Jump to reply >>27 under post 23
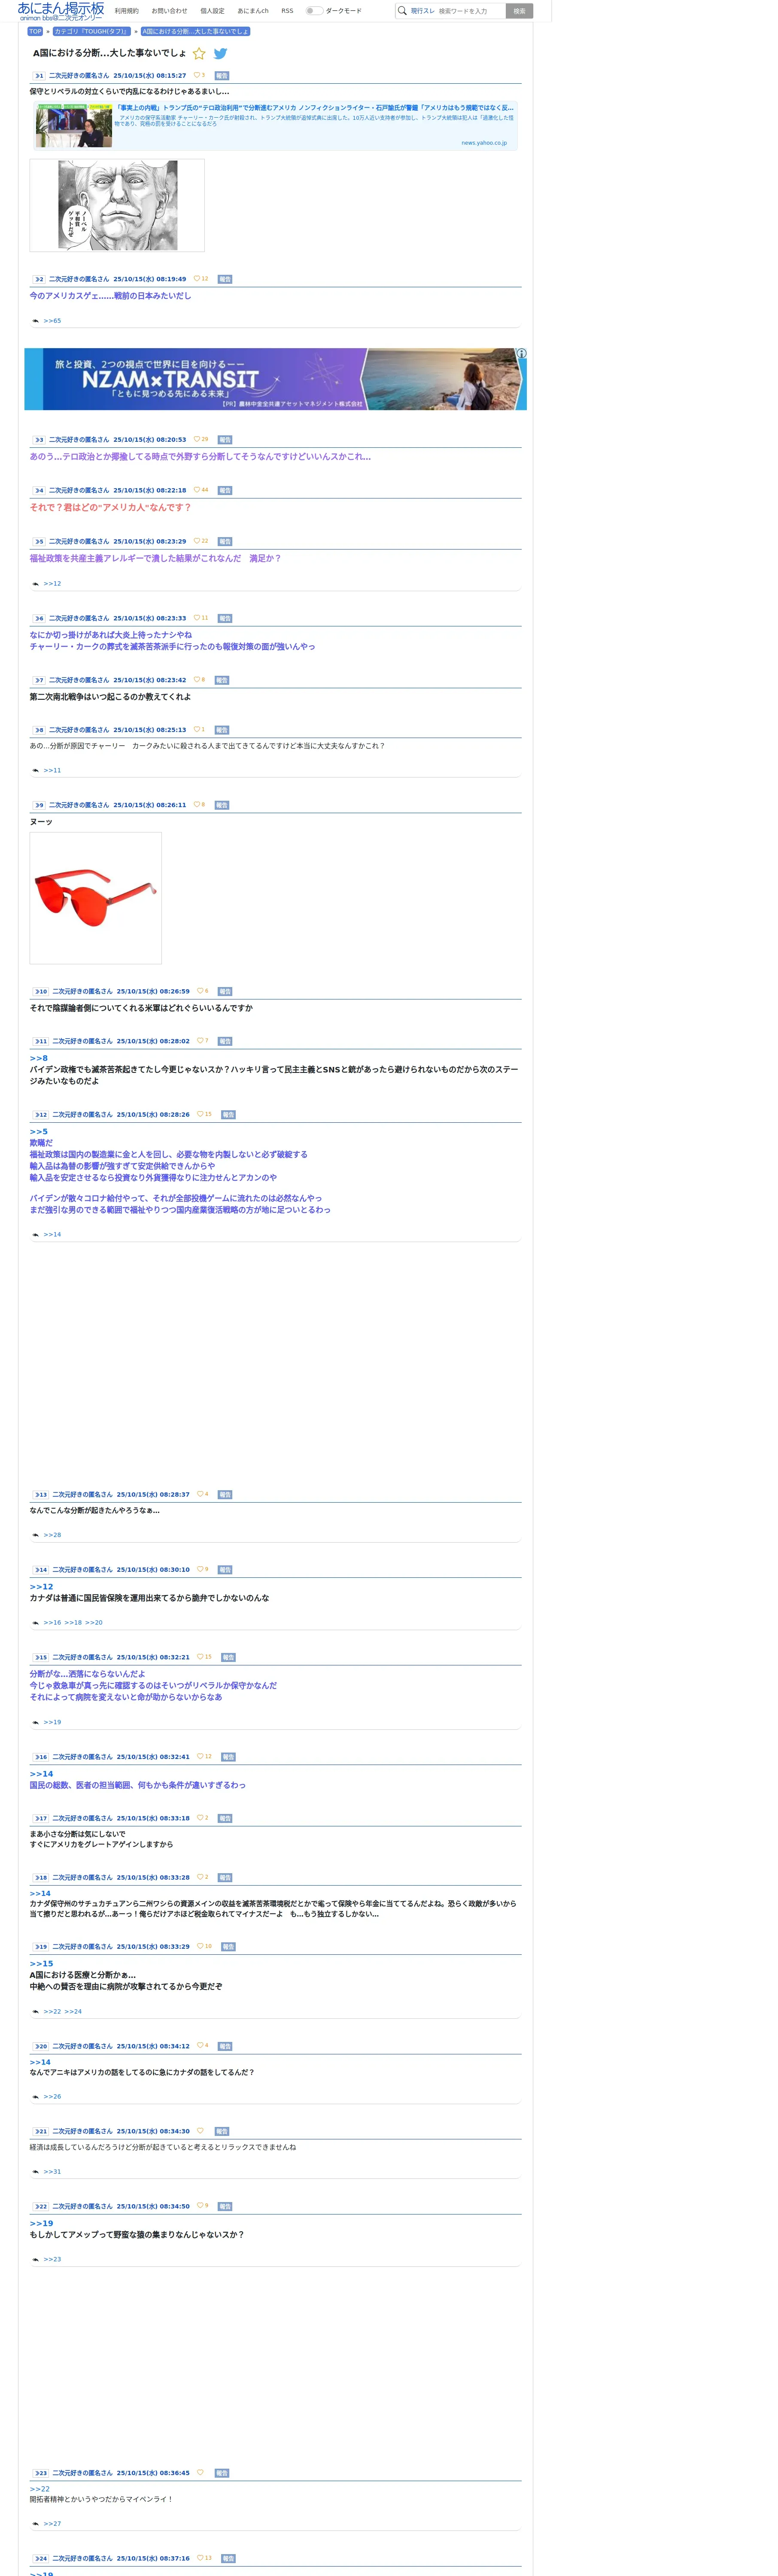This screenshot has height=2576, width=778. point(52,2524)
